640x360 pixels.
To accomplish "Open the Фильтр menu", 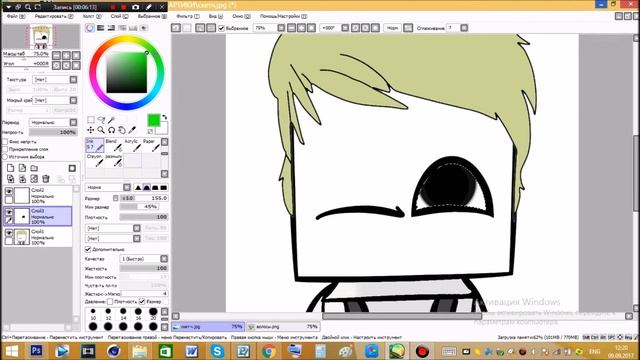I will [x=188, y=16].
